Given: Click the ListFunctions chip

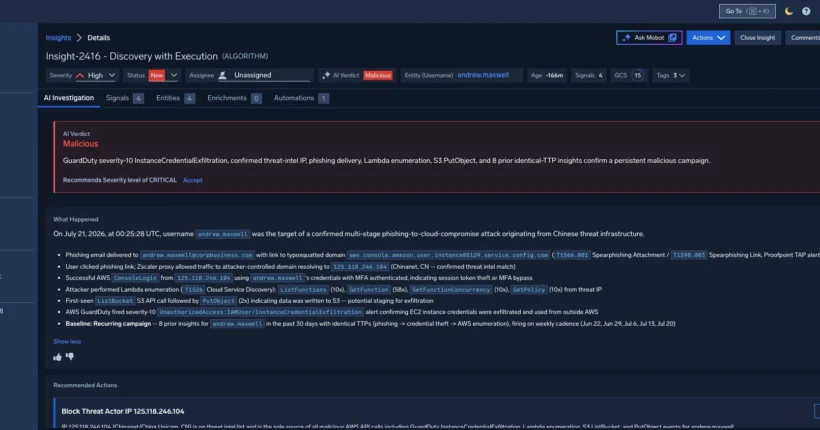Looking at the screenshot, I should (303, 290).
